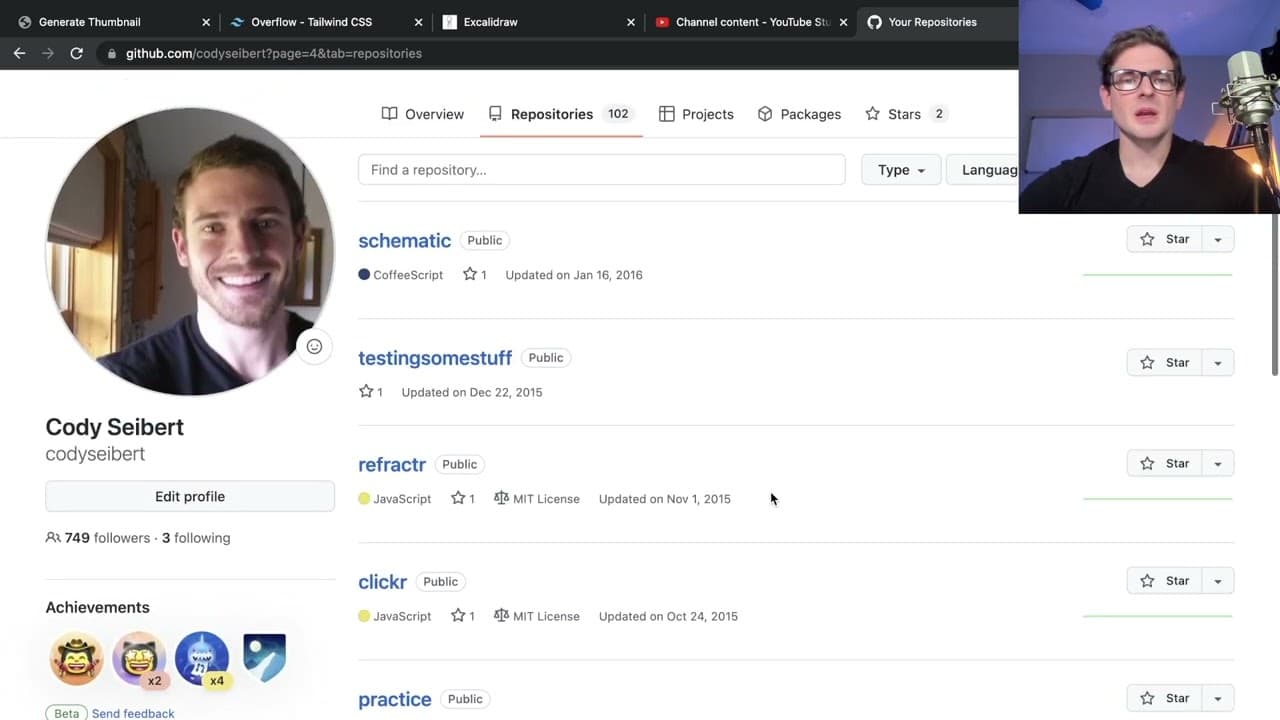Close the Excalidraw tab
The width and height of the screenshot is (1280, 720).
click(631, 22)
